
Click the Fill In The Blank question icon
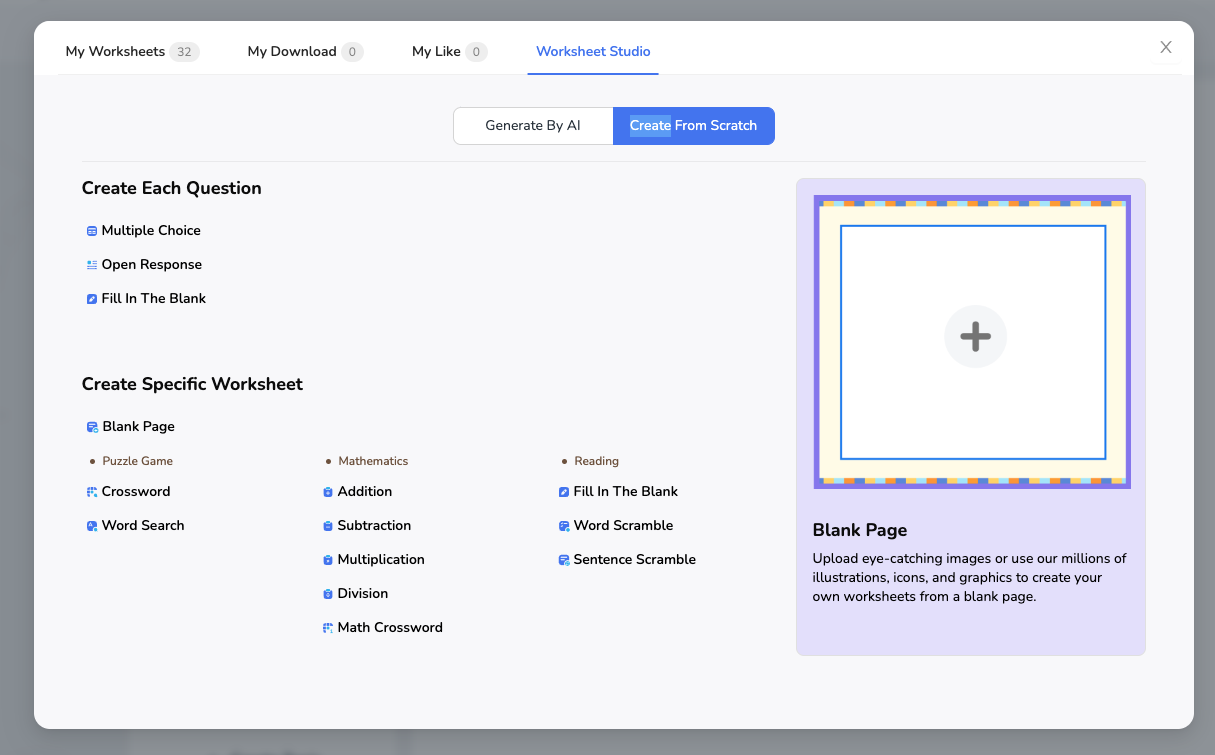91,298
